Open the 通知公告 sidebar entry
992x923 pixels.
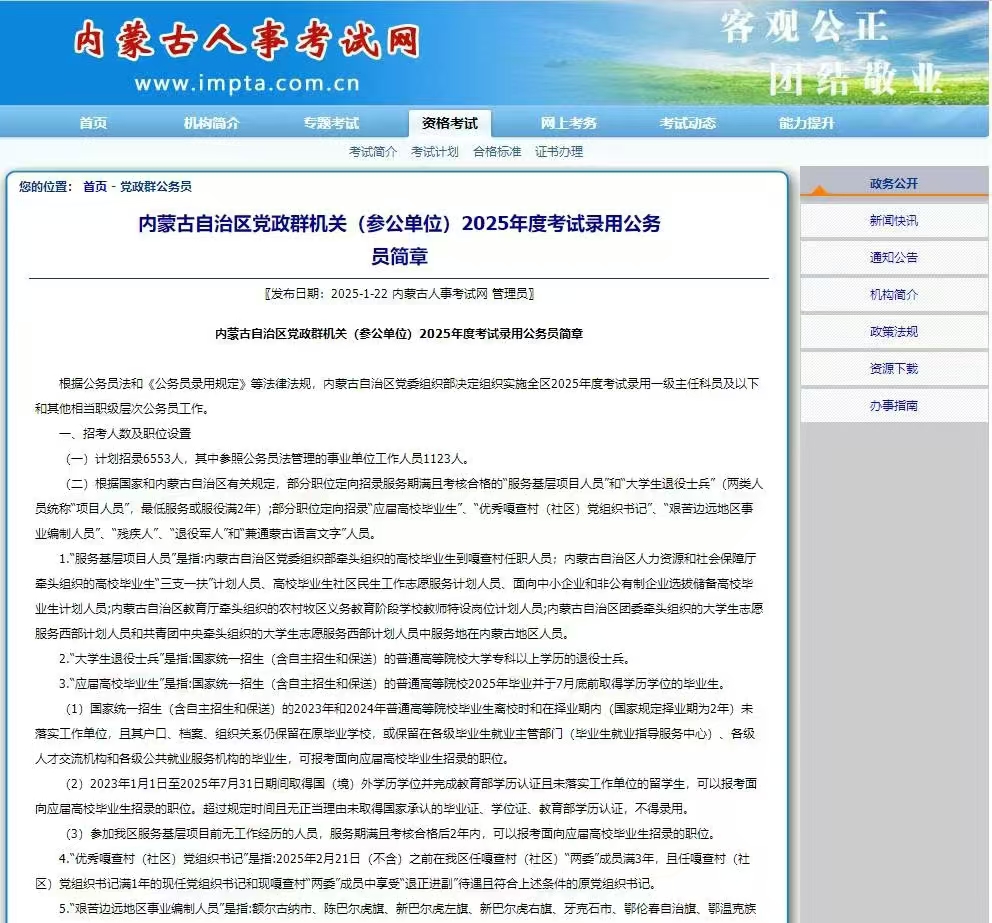(893, 258)
